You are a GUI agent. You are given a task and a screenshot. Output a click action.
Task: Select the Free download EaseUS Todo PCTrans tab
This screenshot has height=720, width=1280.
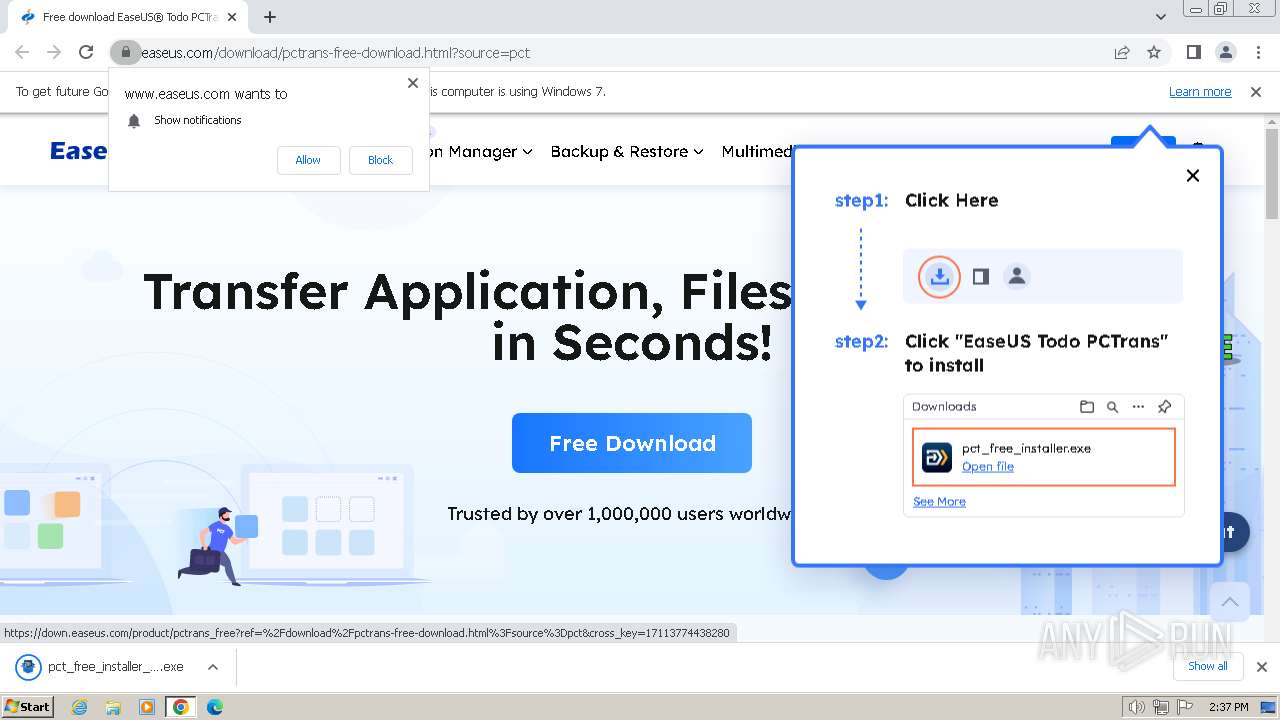point(130,17)
